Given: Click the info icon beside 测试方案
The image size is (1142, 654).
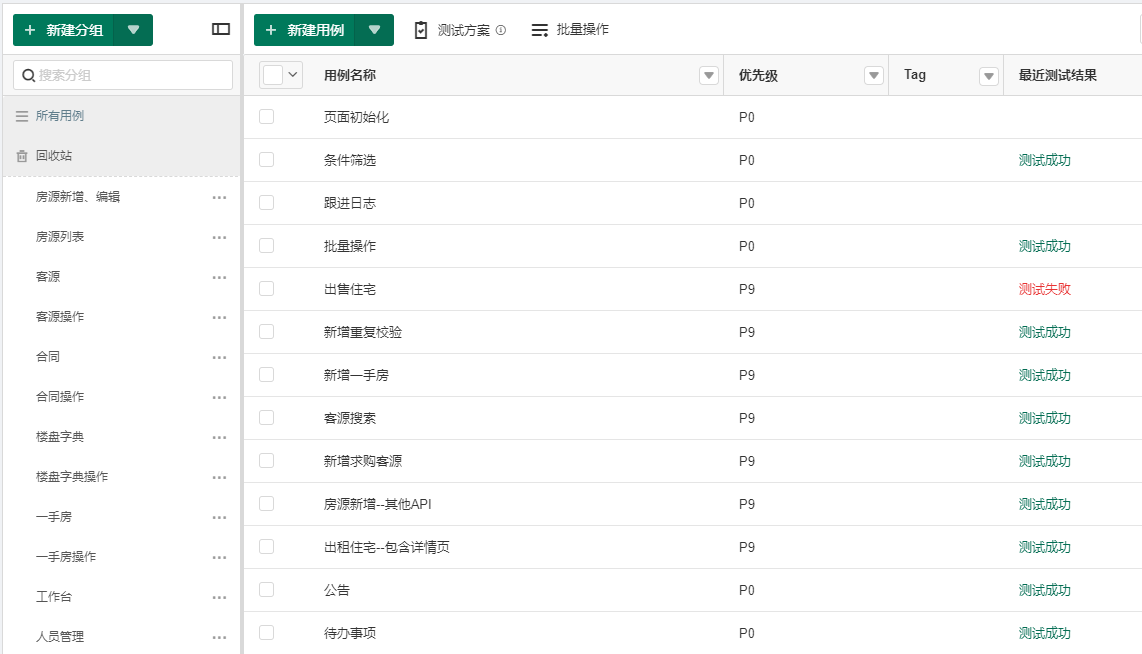Looking at the screenshot, I should point(500,30).
